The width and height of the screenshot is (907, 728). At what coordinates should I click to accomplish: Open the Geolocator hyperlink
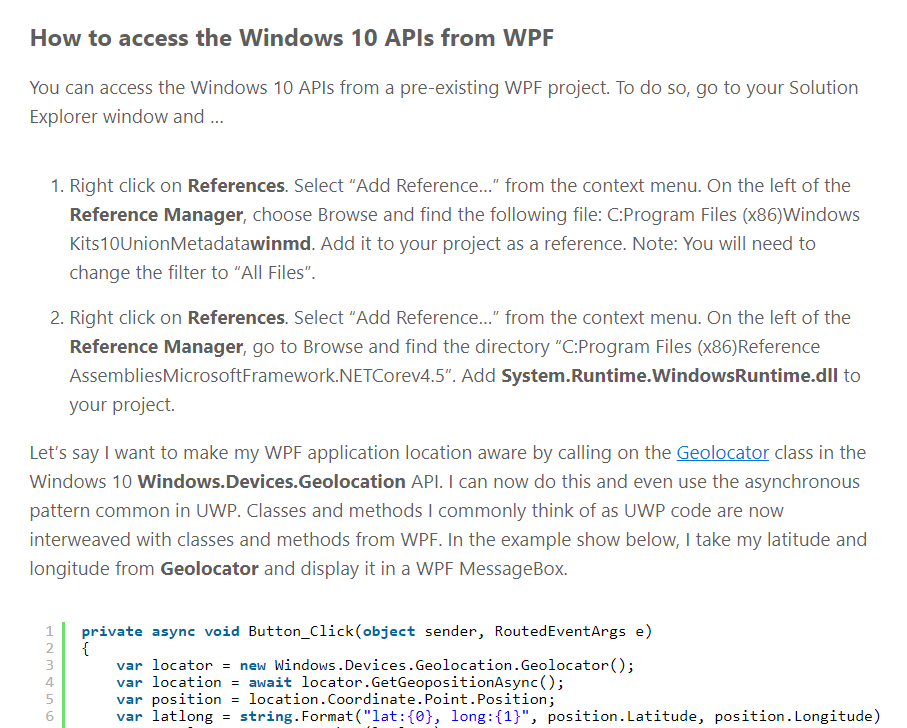pyautogui.click(x=722, y=453)
